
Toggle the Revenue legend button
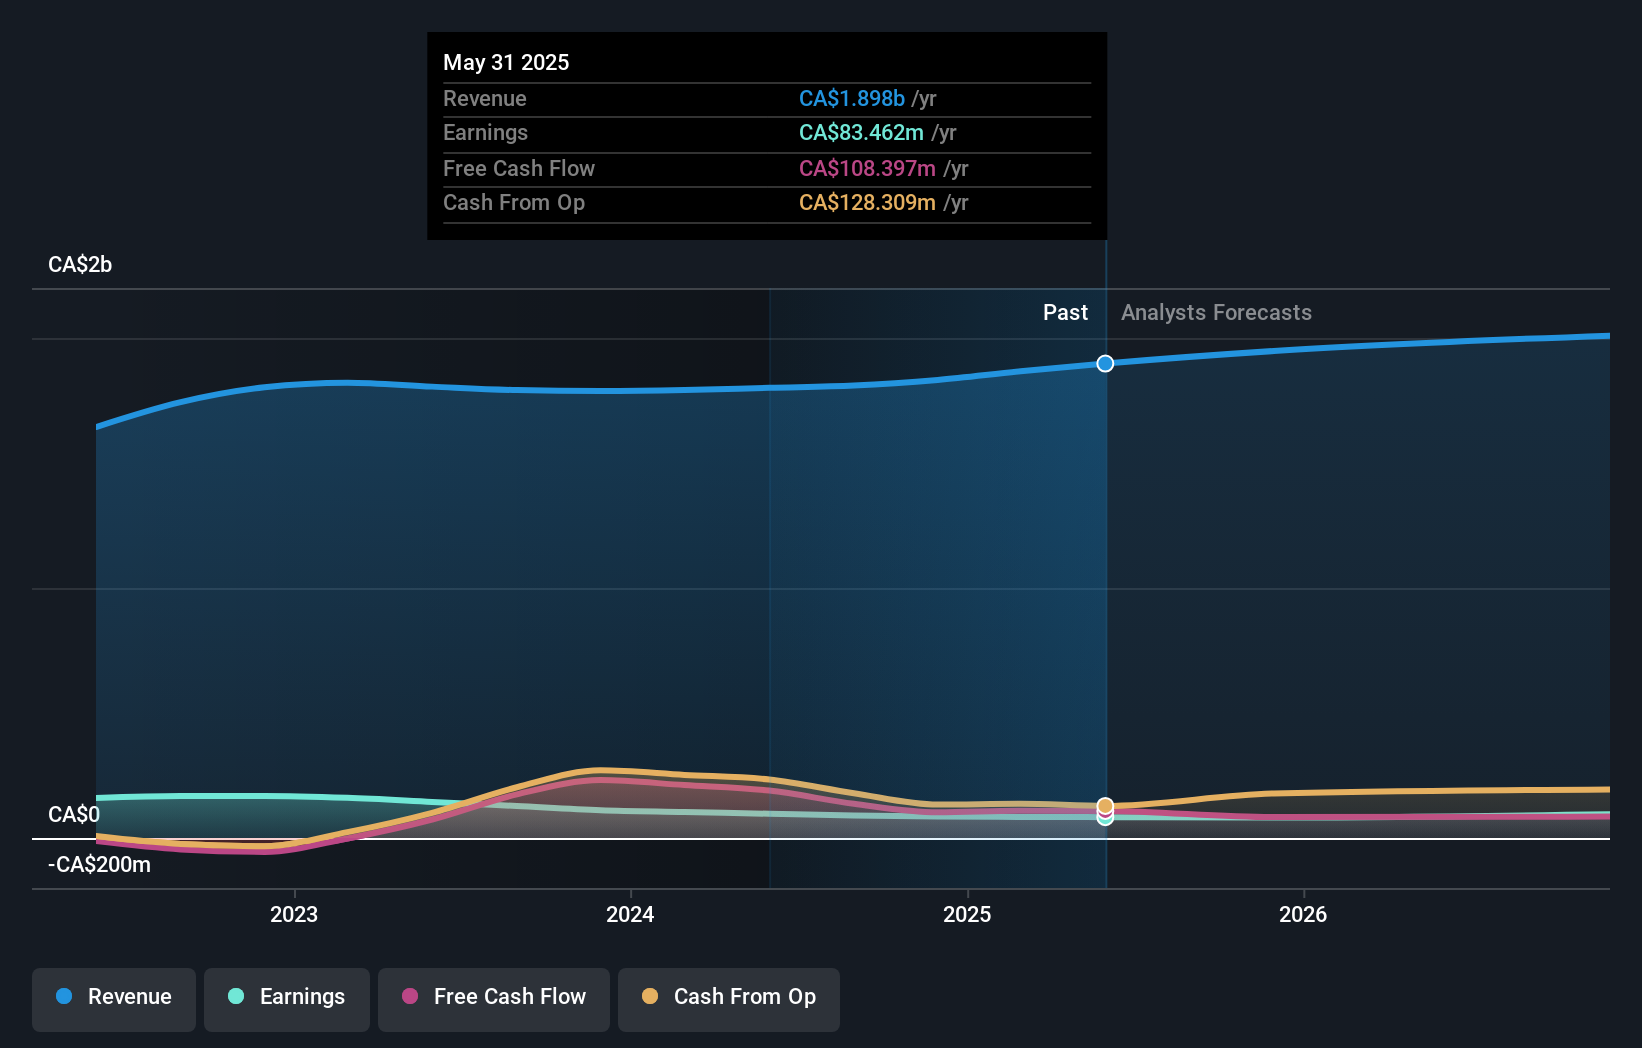pos(114,999)
